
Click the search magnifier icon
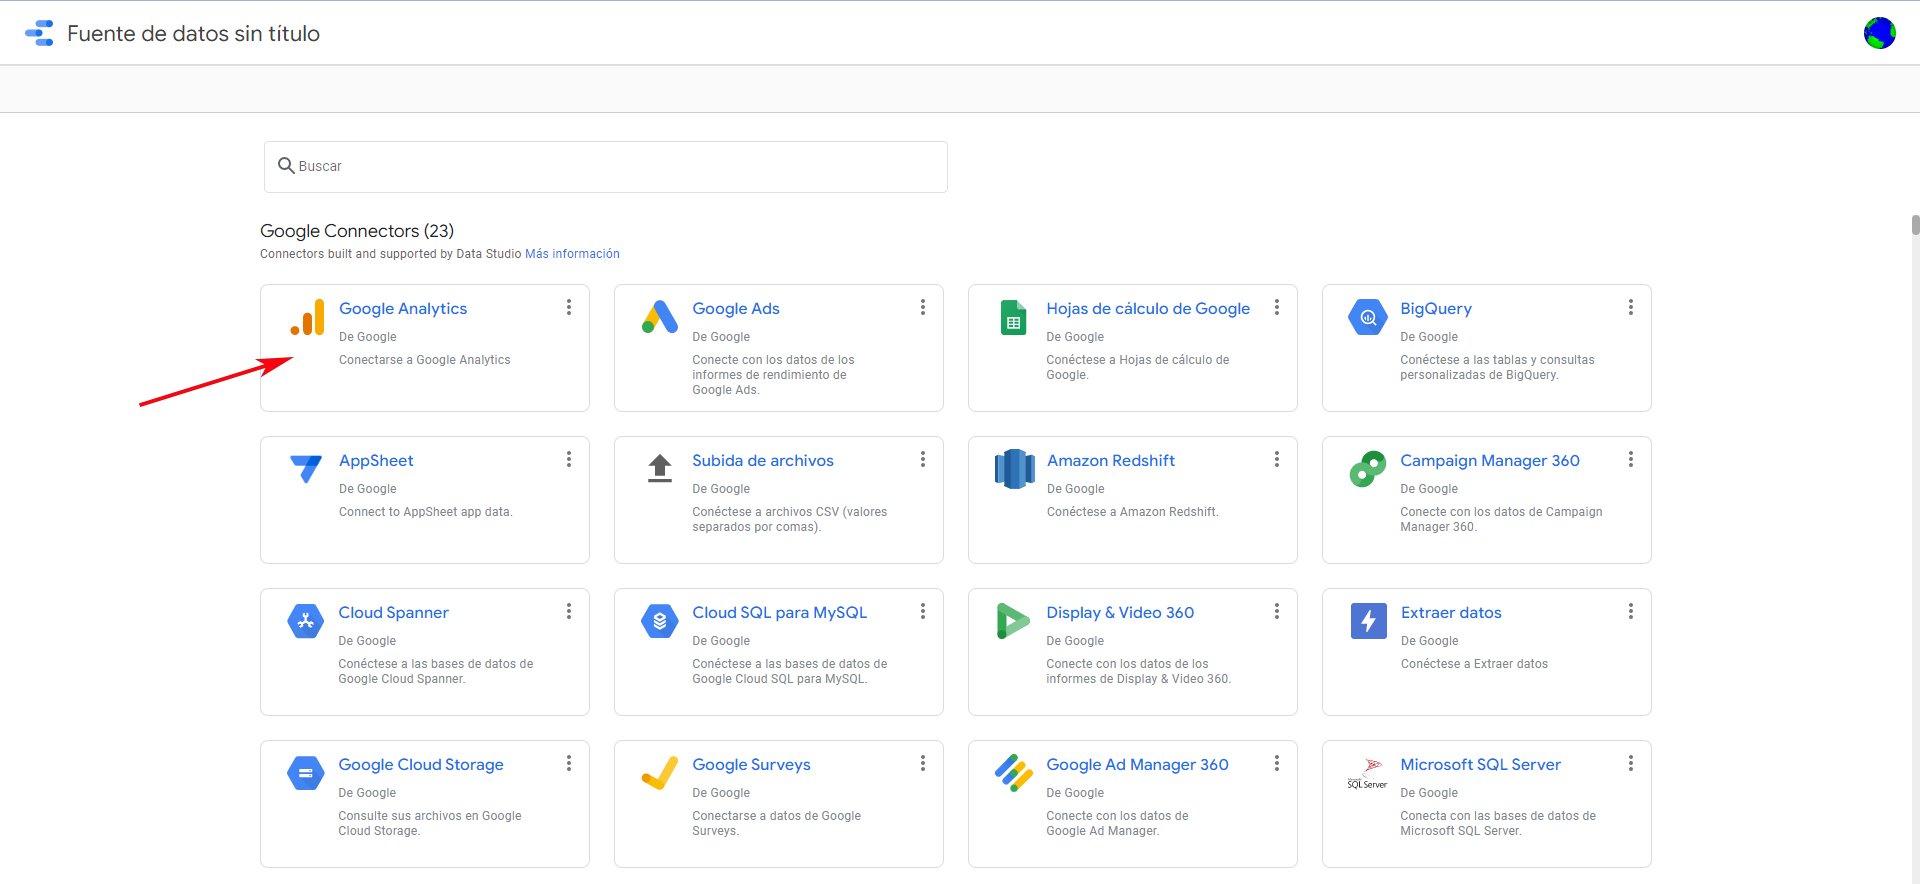[x=286, y=166]
